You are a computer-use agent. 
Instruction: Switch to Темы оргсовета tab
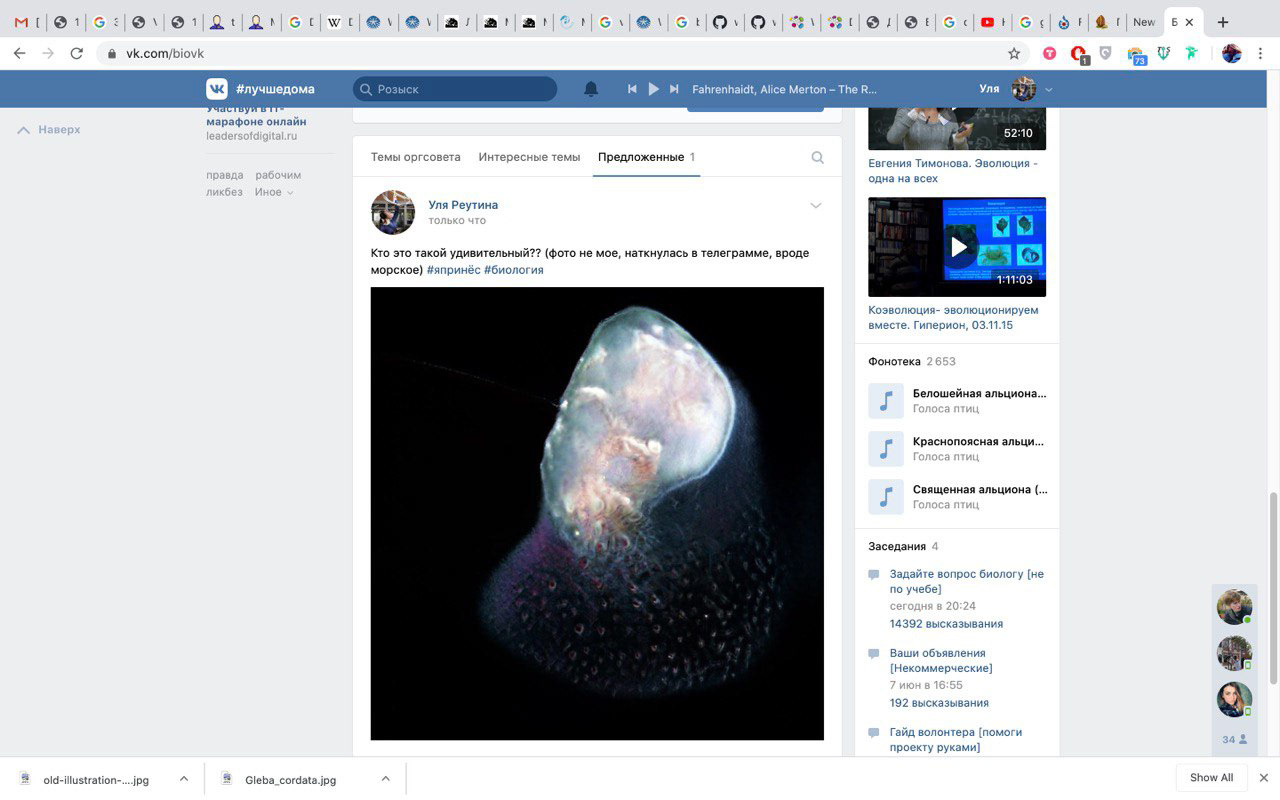click(415, 157)
